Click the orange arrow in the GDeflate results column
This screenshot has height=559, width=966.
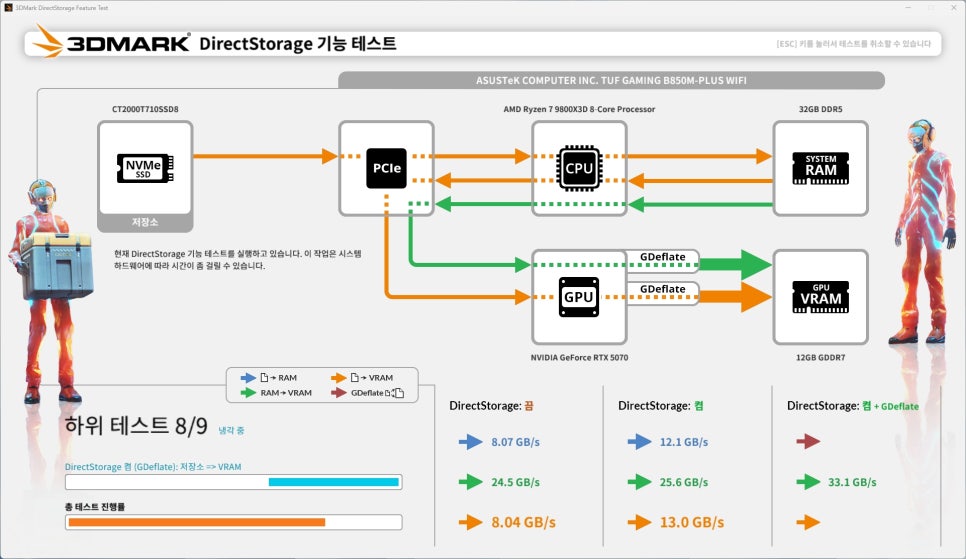tap(808, 523)
